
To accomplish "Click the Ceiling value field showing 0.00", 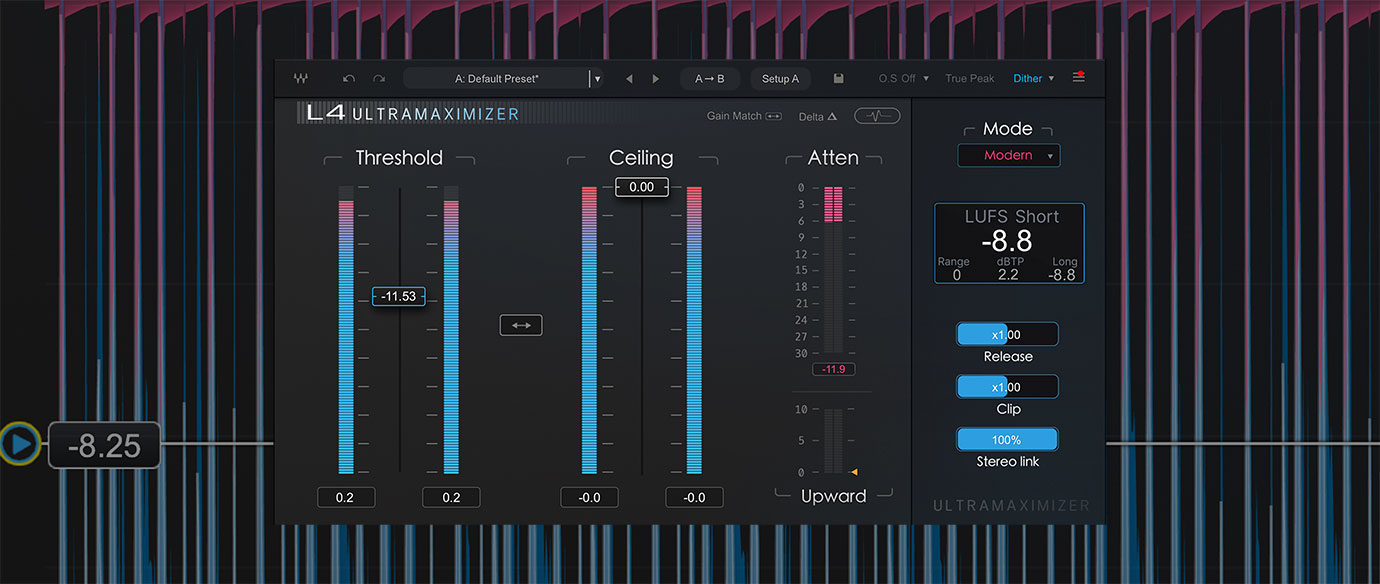I will pos(641,186).
